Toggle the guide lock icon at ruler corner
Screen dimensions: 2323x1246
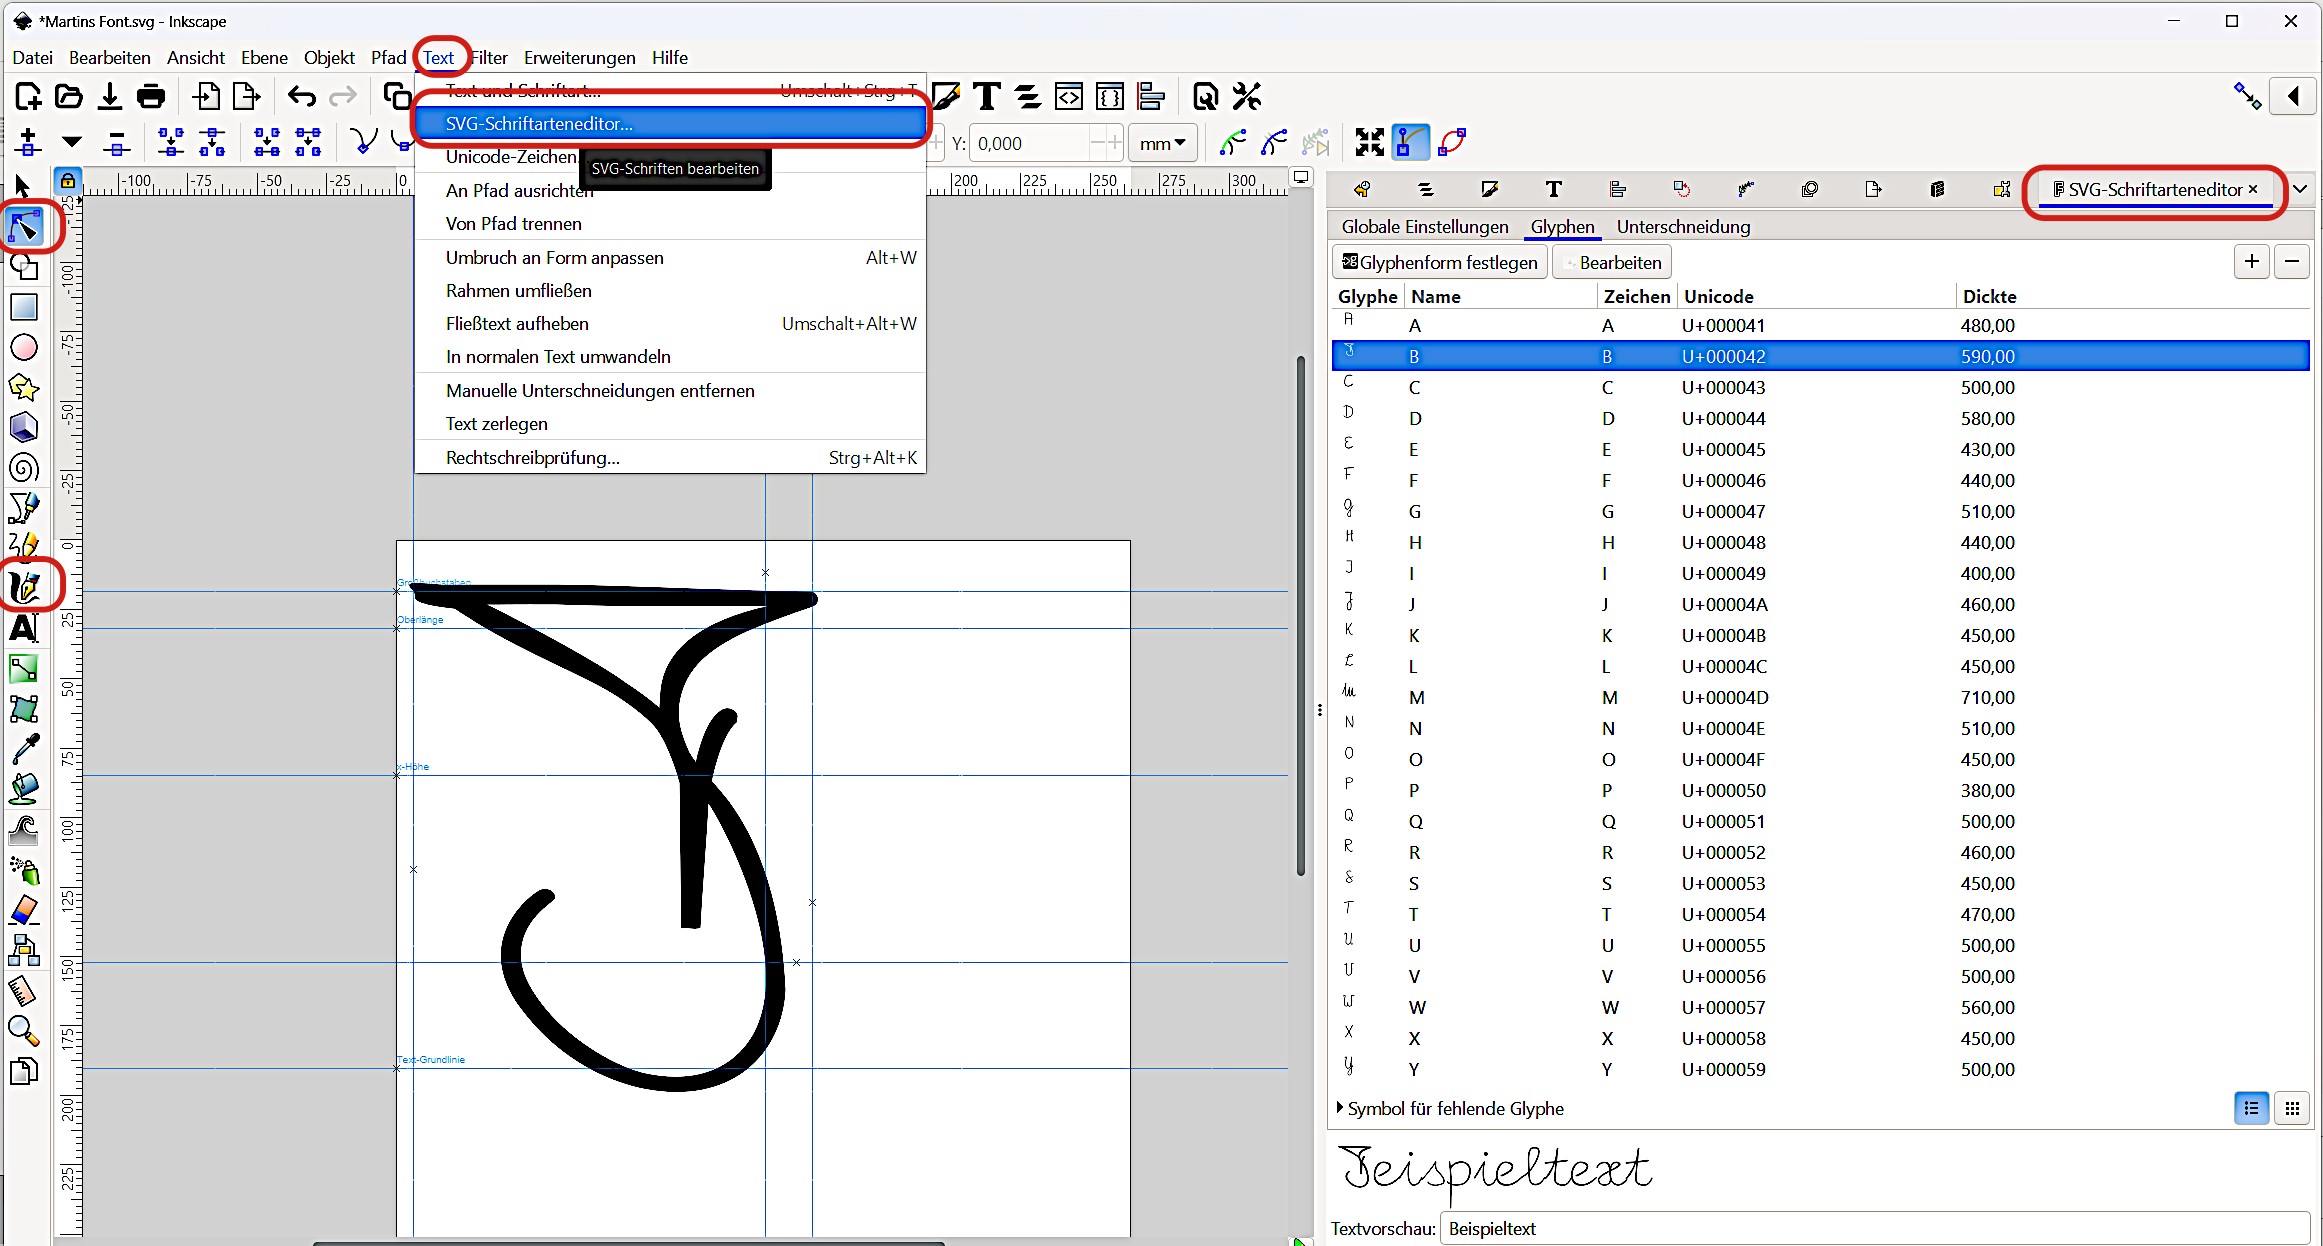point(67,181)
